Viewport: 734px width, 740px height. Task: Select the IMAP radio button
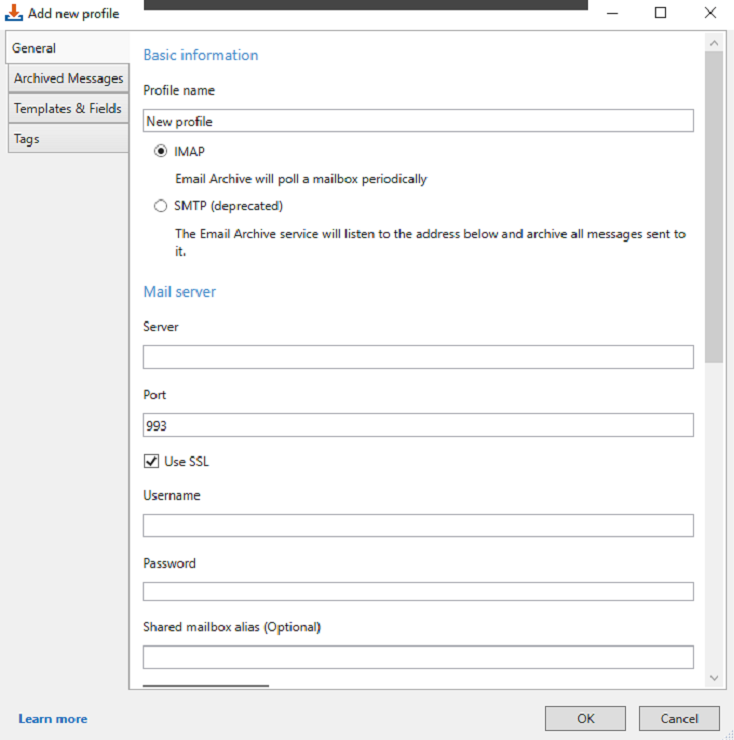(x=160, y=151)
